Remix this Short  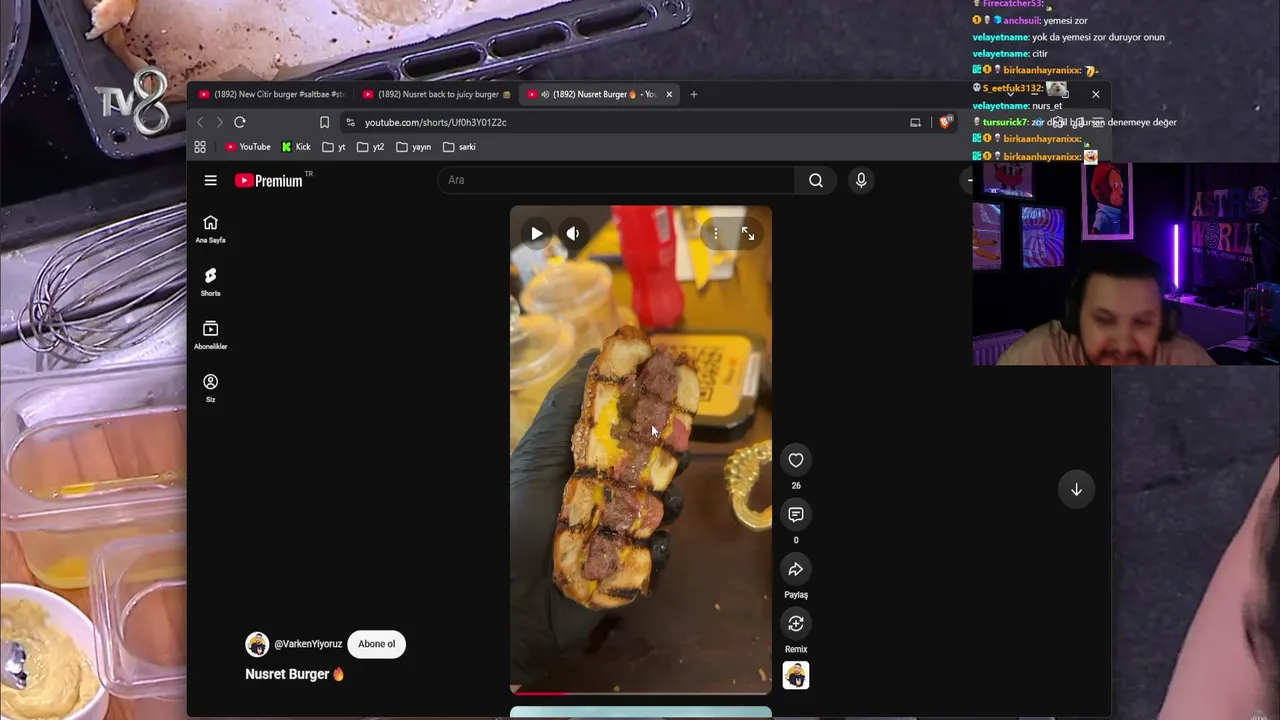796,624
